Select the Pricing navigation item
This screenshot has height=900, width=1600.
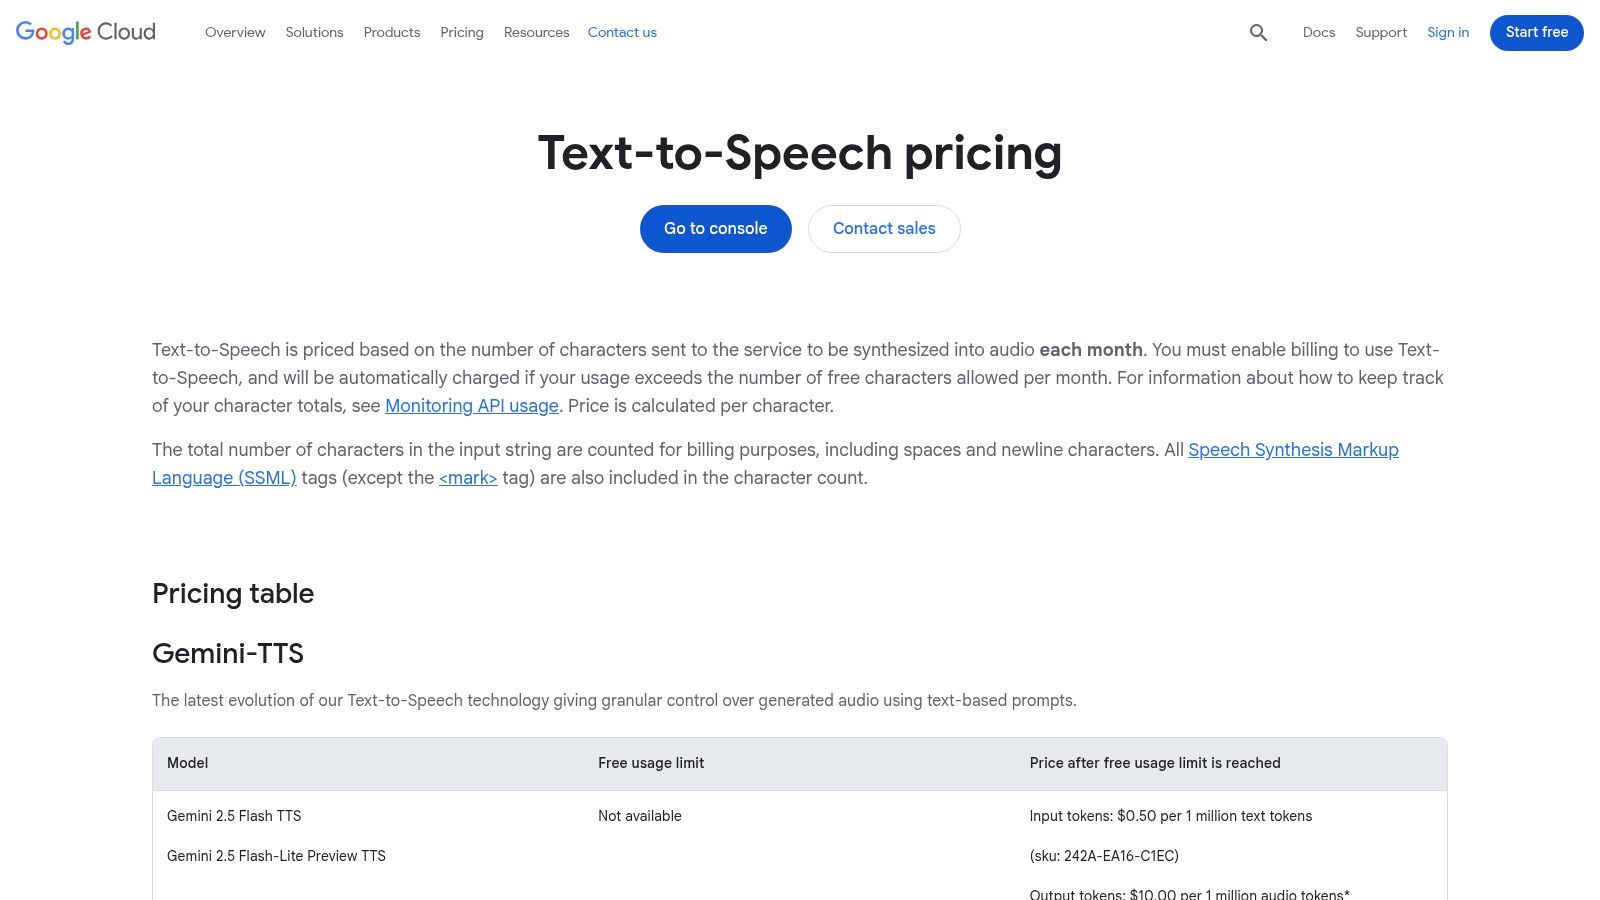461,32
